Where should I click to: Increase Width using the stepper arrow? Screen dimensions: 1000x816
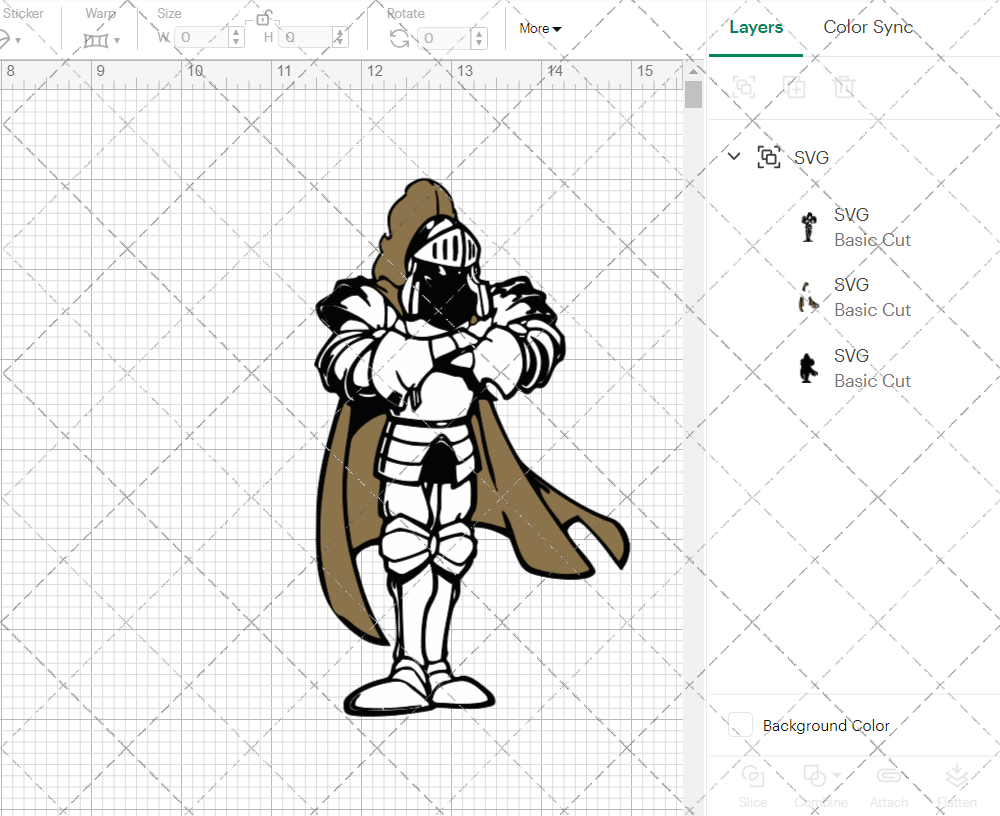click(236, 30)
